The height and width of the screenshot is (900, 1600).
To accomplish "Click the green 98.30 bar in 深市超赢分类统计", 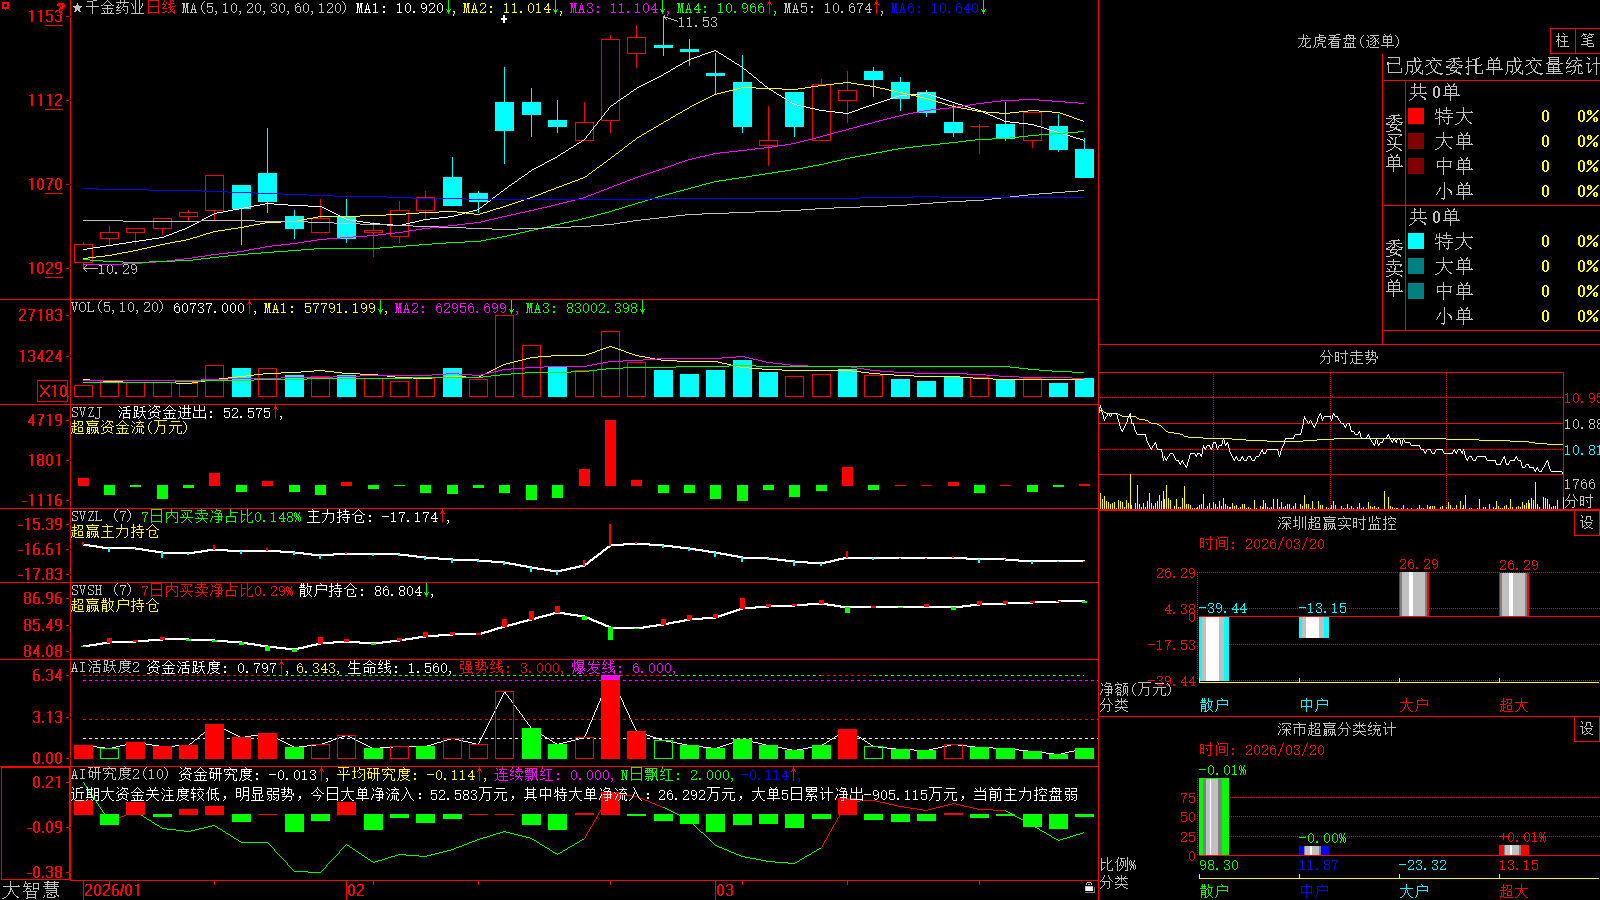I will click(x=1214, y=817).
